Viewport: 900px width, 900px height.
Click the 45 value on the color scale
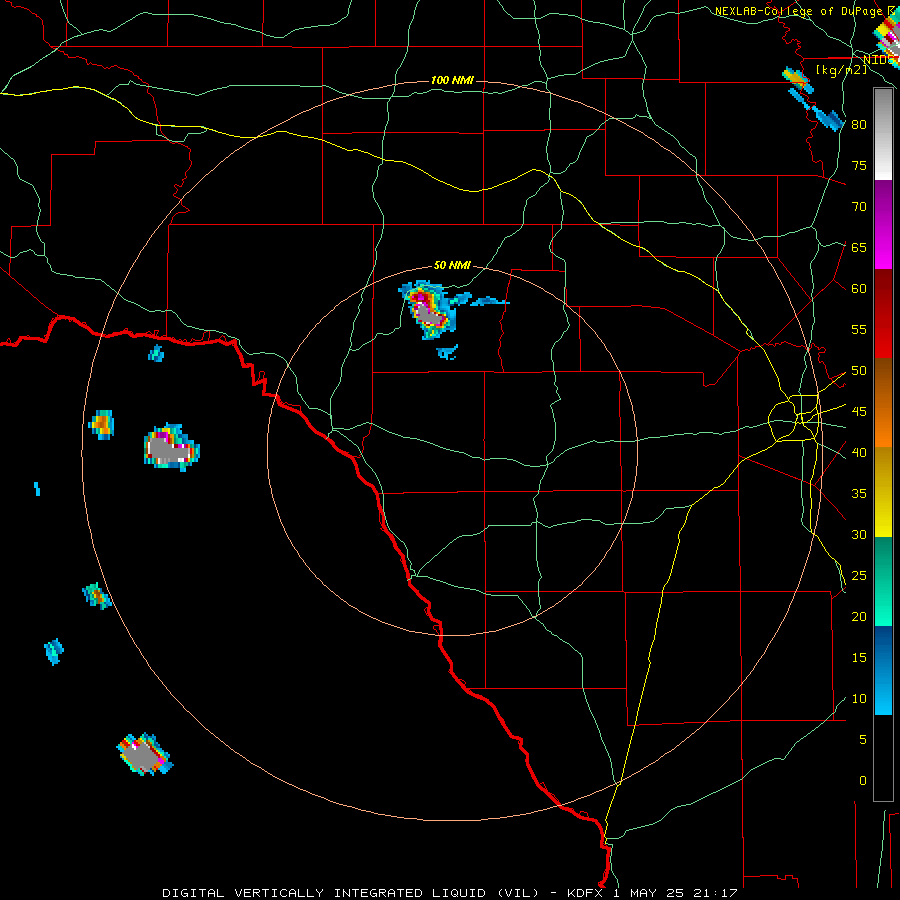[859, 412]
